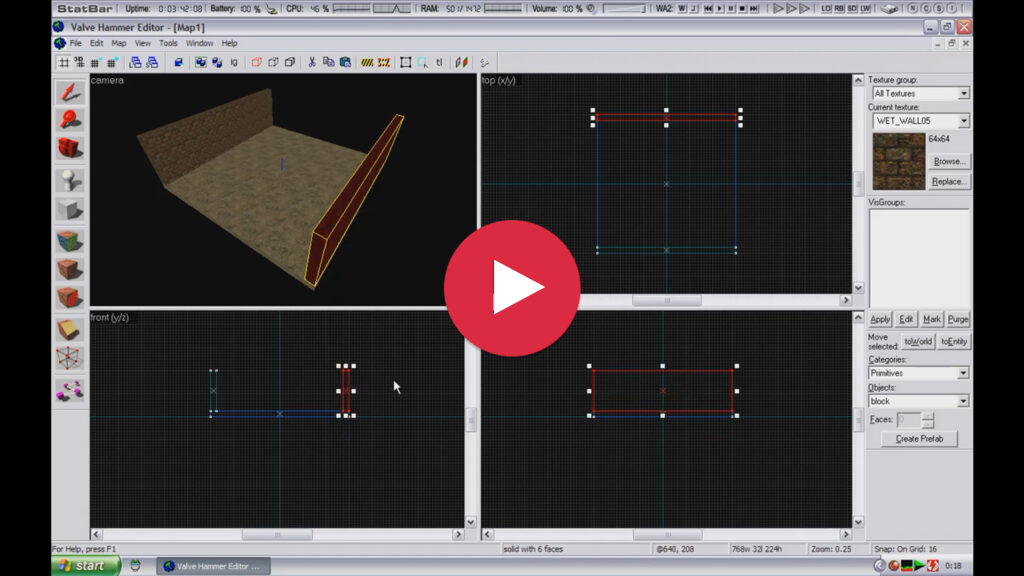
Task: Toggle the Texture Lock (tl) button
Action: coord(439,62)
